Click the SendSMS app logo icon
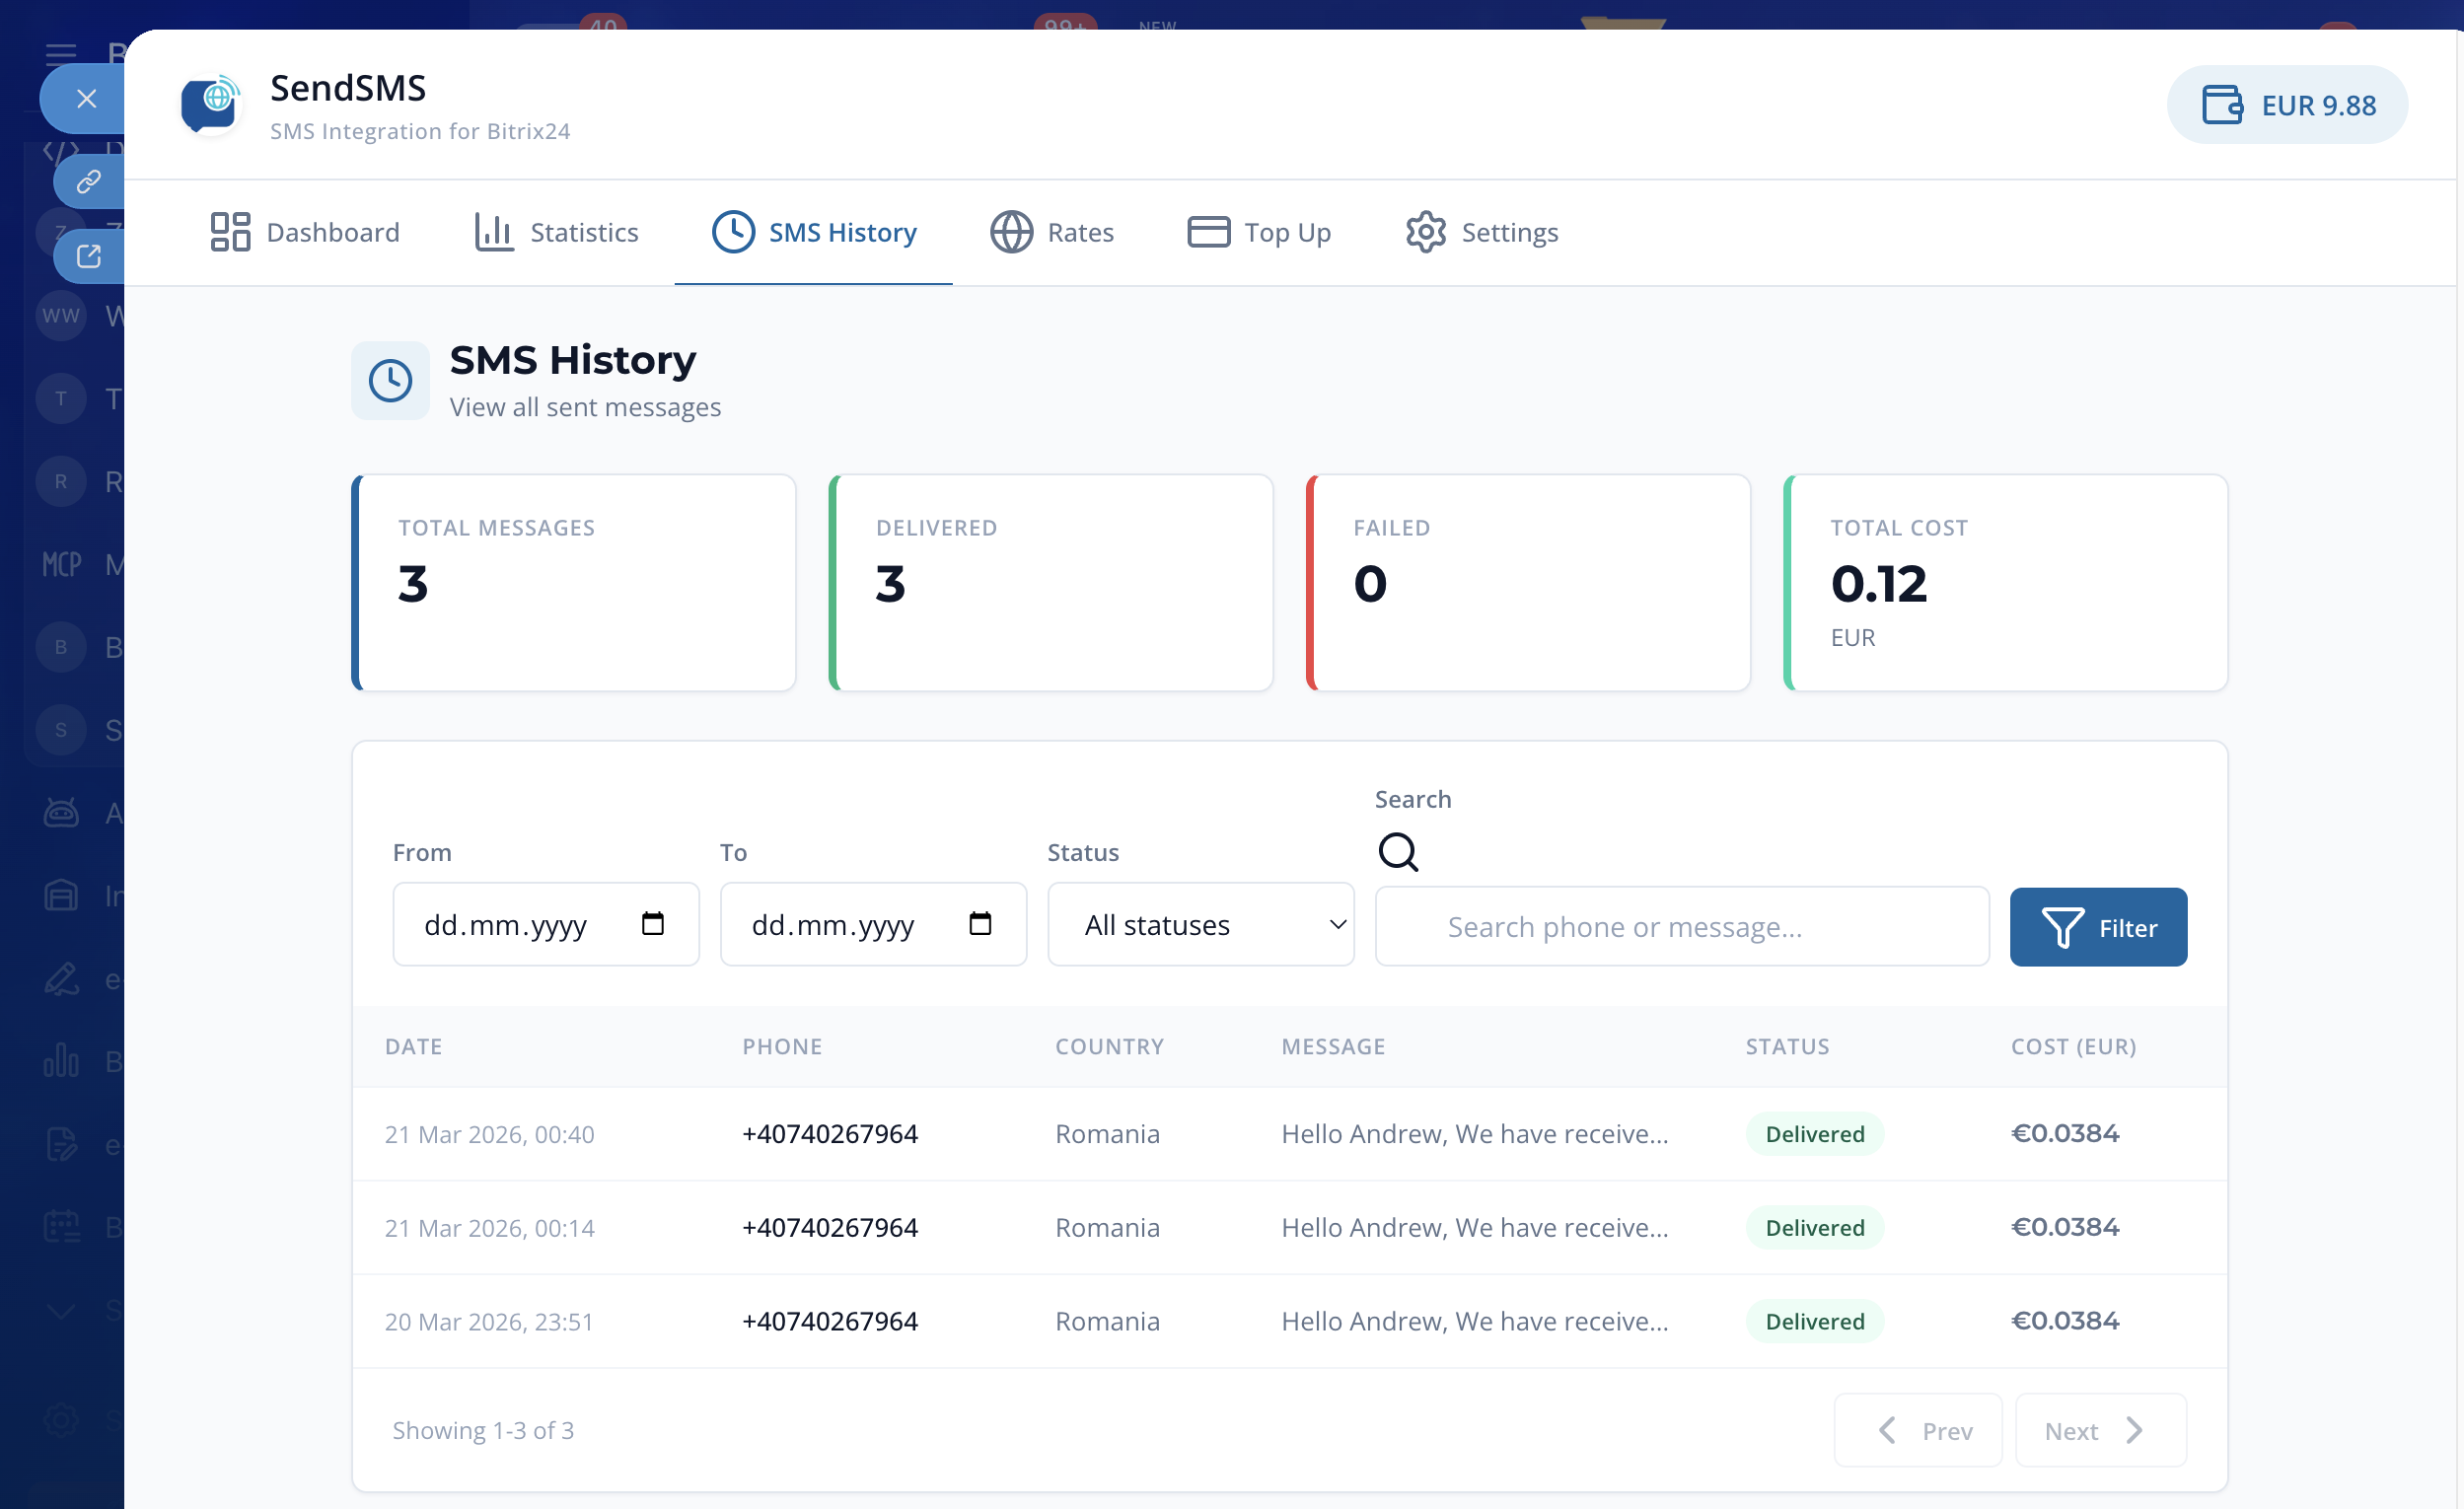Viewport: 2464px width, 1509px height. pyautogui.click(x=209, y=104)
